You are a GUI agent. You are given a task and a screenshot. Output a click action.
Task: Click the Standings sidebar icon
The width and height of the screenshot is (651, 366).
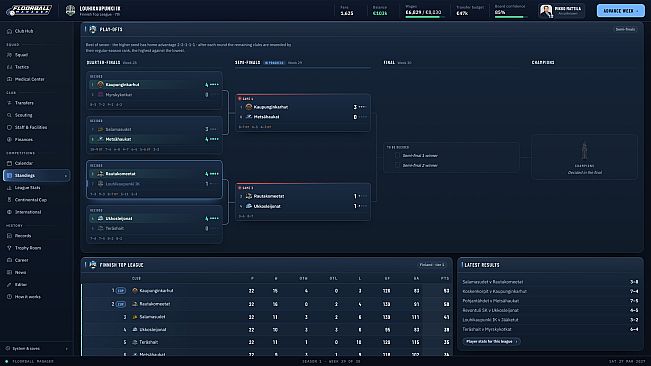[x=9, y=176]
